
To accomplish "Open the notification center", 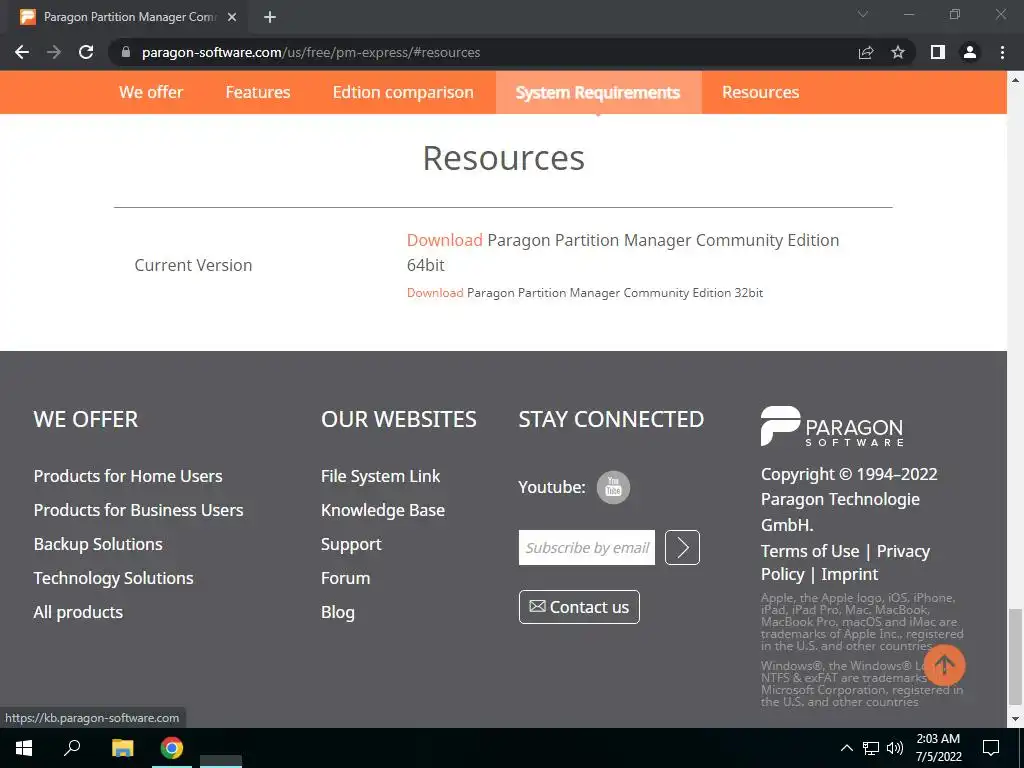I will tap(991, 748).
